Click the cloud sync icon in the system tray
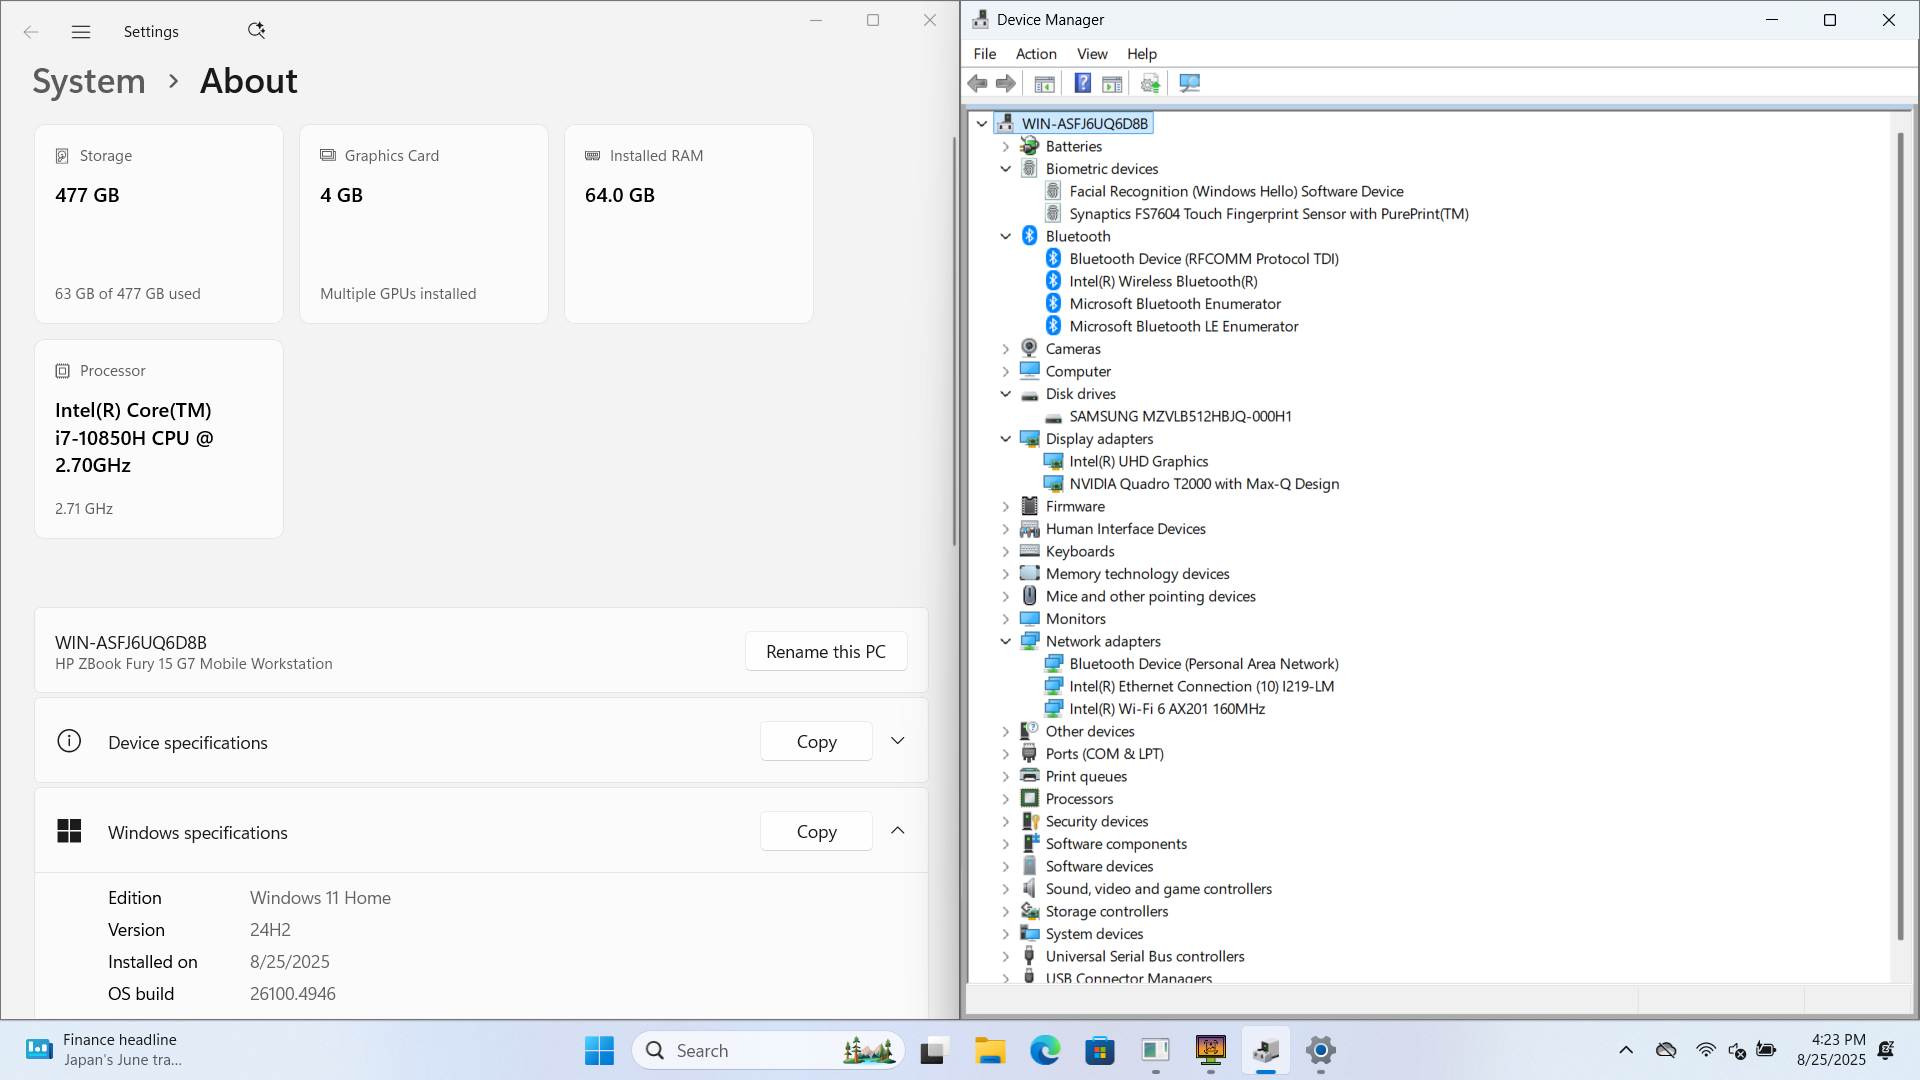This screenshot has height=1080, width=1920. pos(1666,1050)
